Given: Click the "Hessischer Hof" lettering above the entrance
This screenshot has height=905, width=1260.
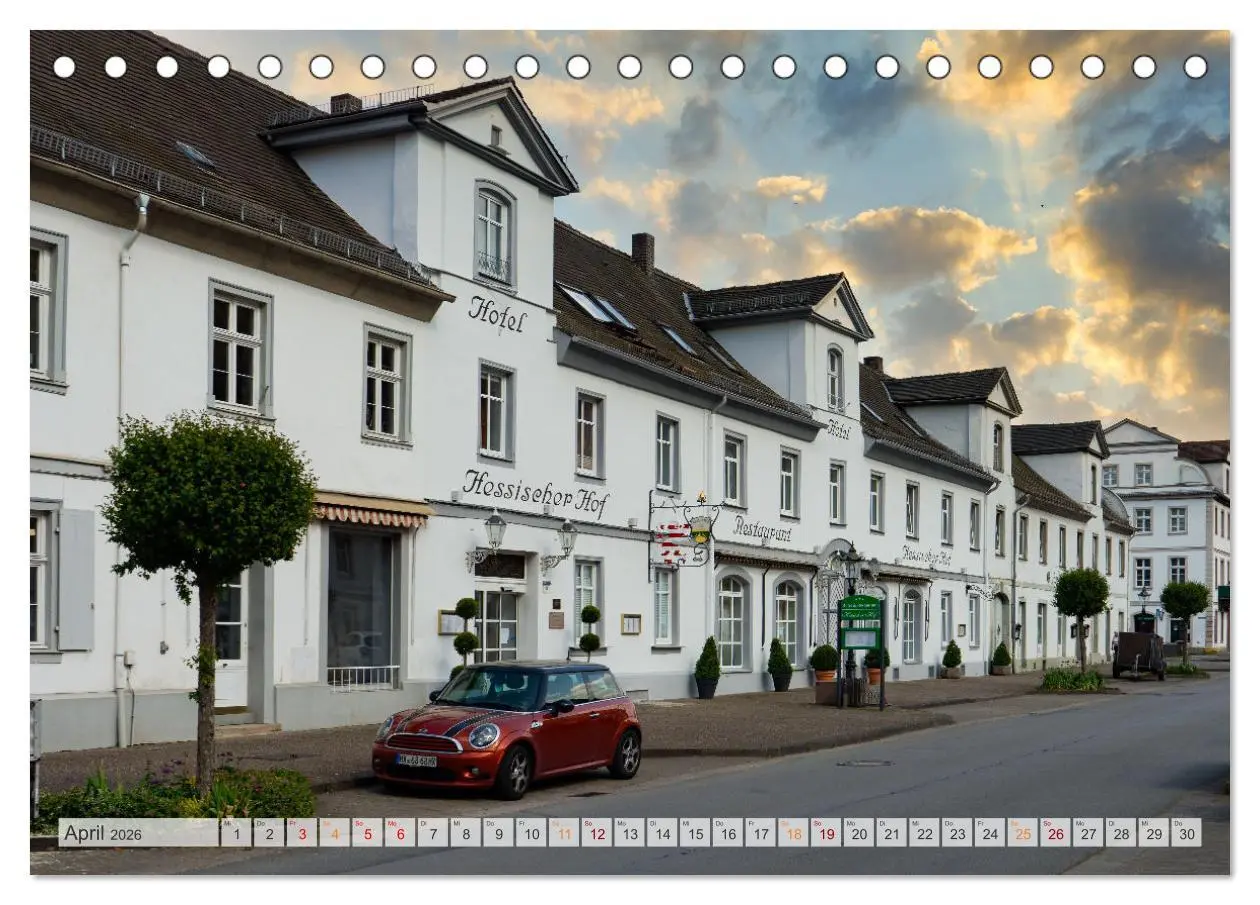Looking at the screenshot, I should [x=535, y=495].
